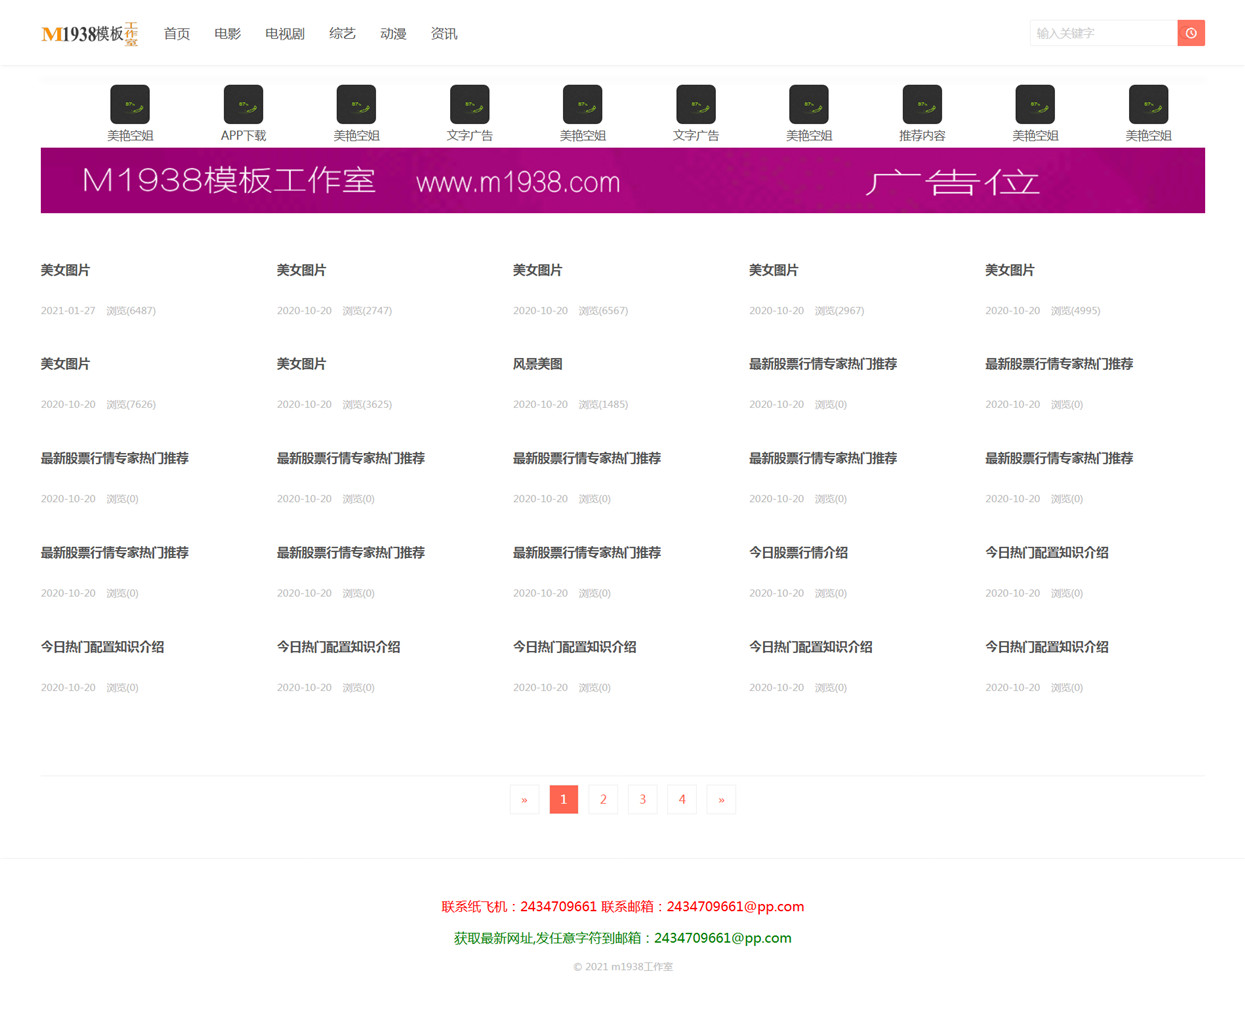The image size is (1245, 1010).
Task: Open 美女图片 article dated 2021-01-27
Action: (65, 270)
